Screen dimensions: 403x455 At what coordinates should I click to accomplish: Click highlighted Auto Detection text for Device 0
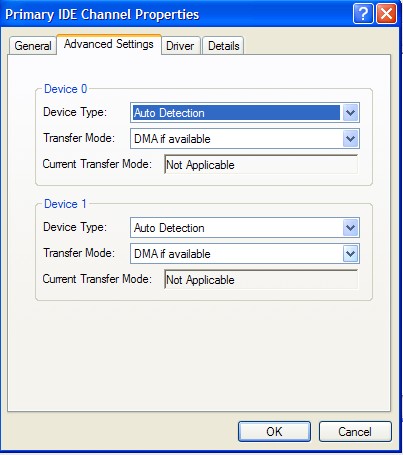(169, 113)
